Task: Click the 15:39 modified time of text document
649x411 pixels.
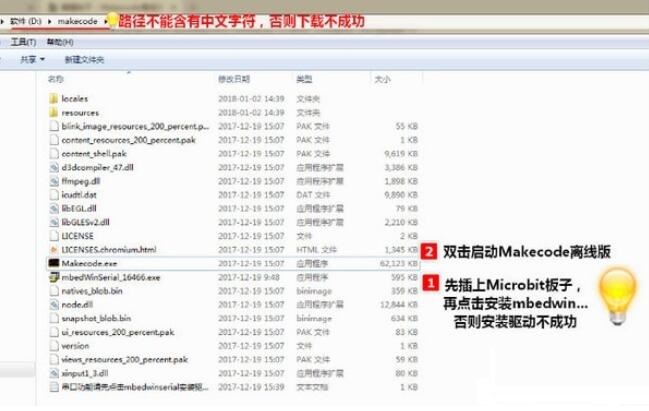Action: [x=273, y=387]
